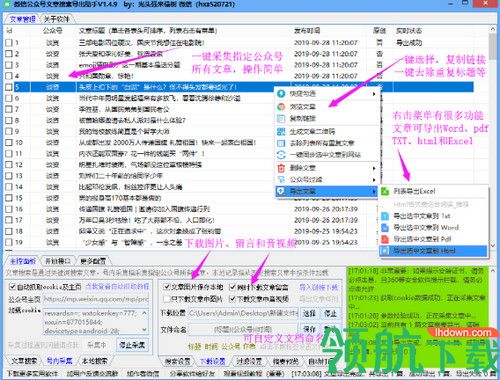Toggle the 下载文章中音视频 checkbox
The image size is (500, 380).
pyautogui.click(x=232, y=299)
